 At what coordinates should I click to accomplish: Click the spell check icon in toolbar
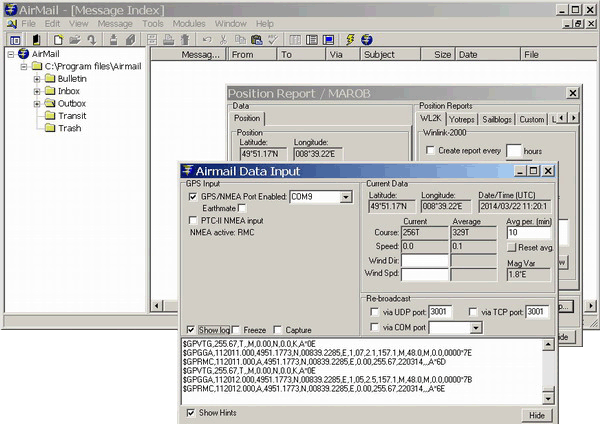point(271,40)
